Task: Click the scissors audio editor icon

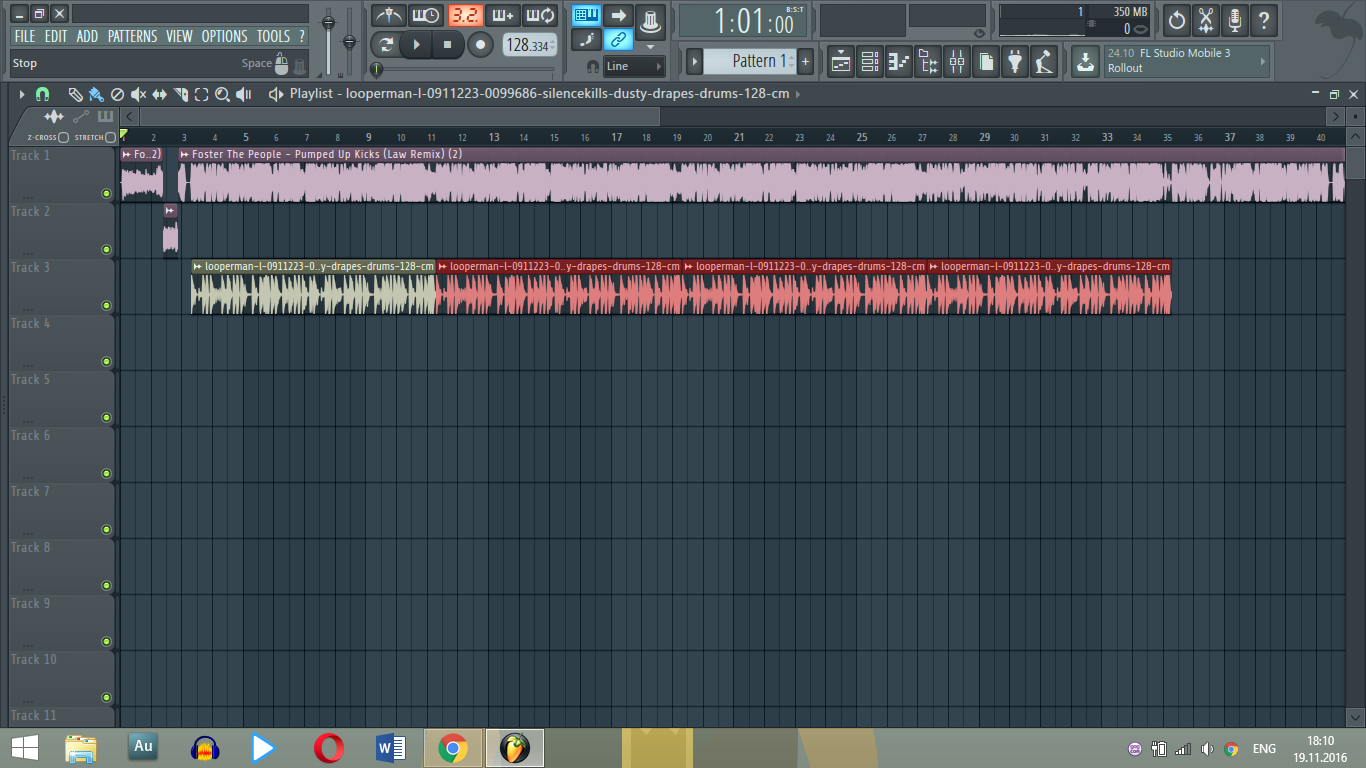Action: click(1206, 19)
